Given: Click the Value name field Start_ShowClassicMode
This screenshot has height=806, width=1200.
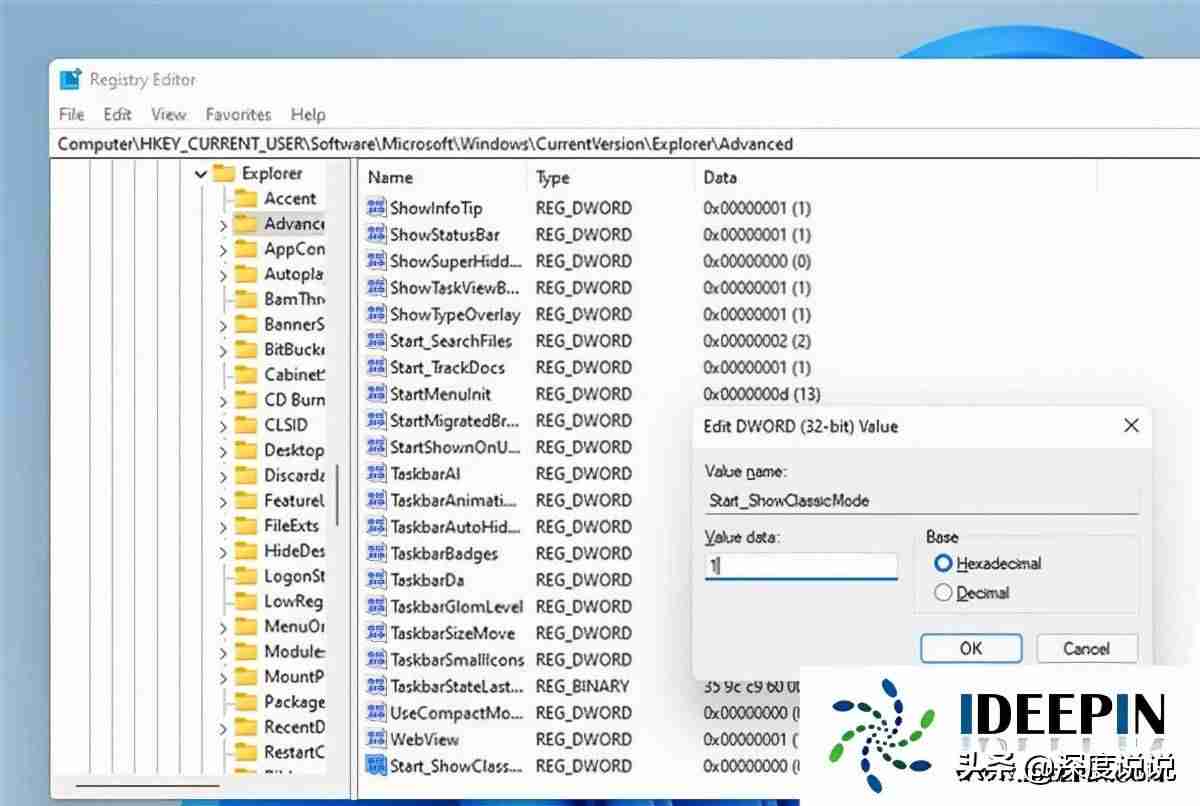Looking at the screenshot, I should tap(921, 500).
